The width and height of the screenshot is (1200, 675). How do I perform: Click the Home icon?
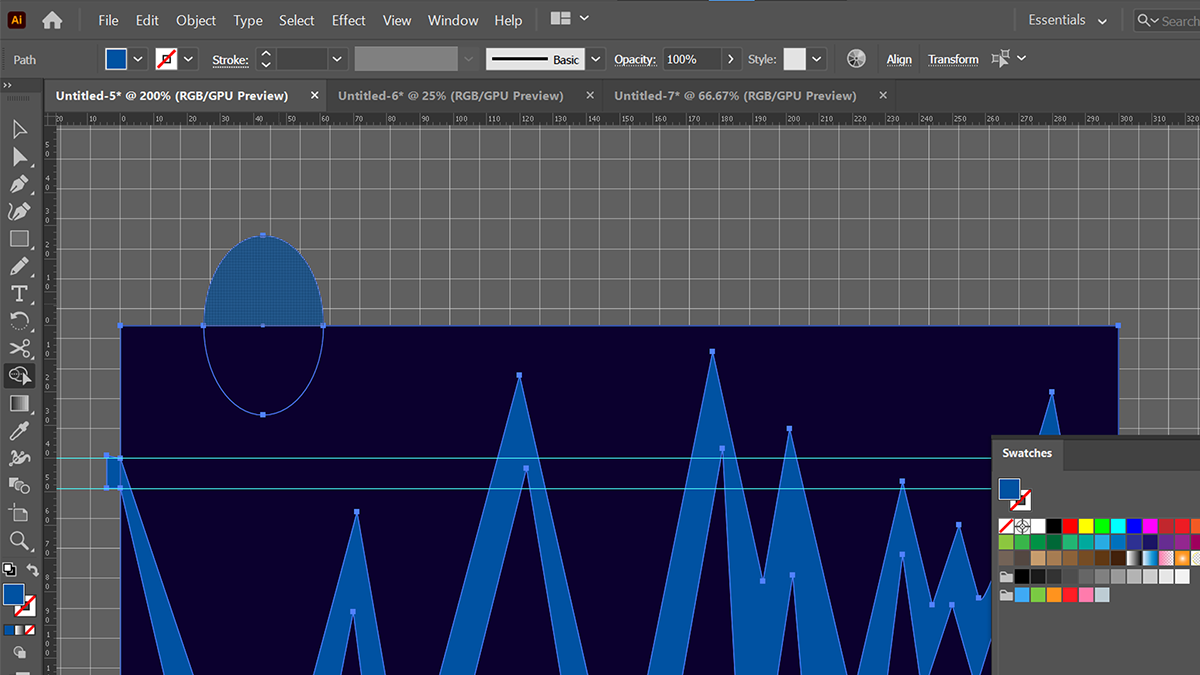(52, 20)
